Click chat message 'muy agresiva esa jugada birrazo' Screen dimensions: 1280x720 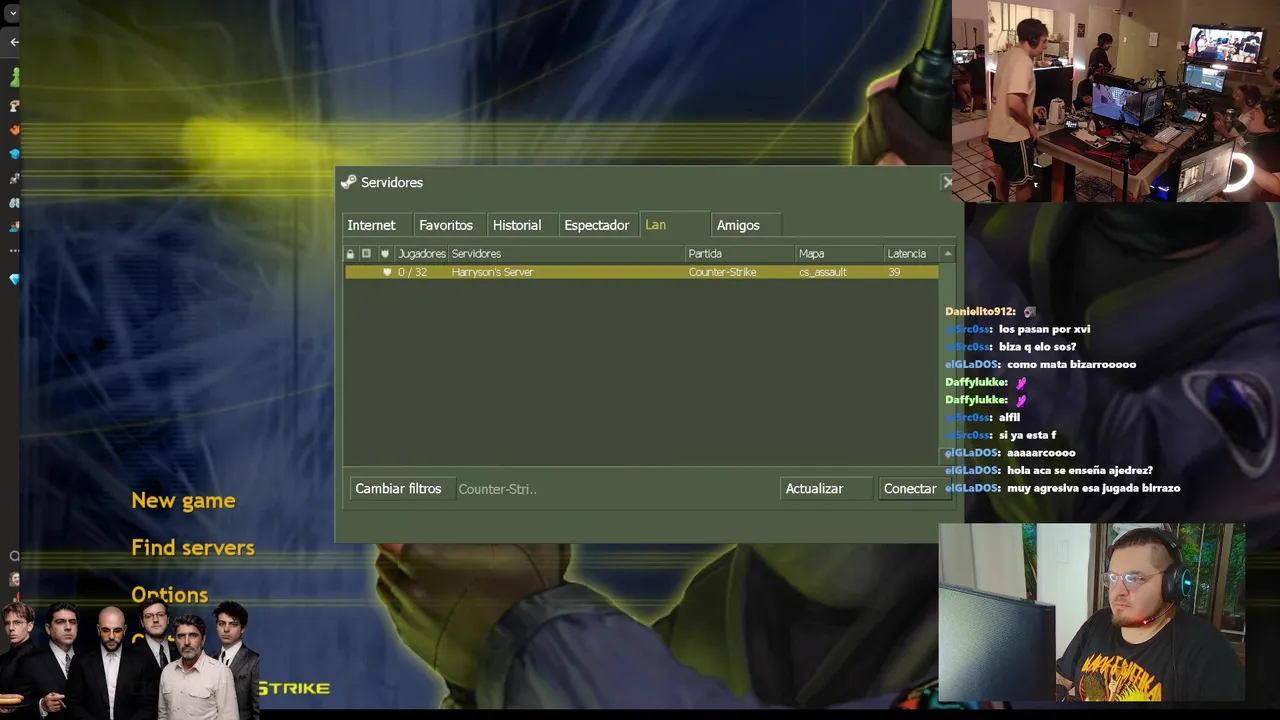pyautogui.click(x=1094, y=488)
